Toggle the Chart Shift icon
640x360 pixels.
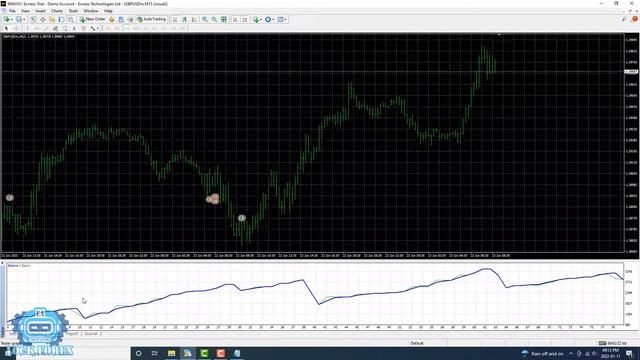(x=245, y=19)
